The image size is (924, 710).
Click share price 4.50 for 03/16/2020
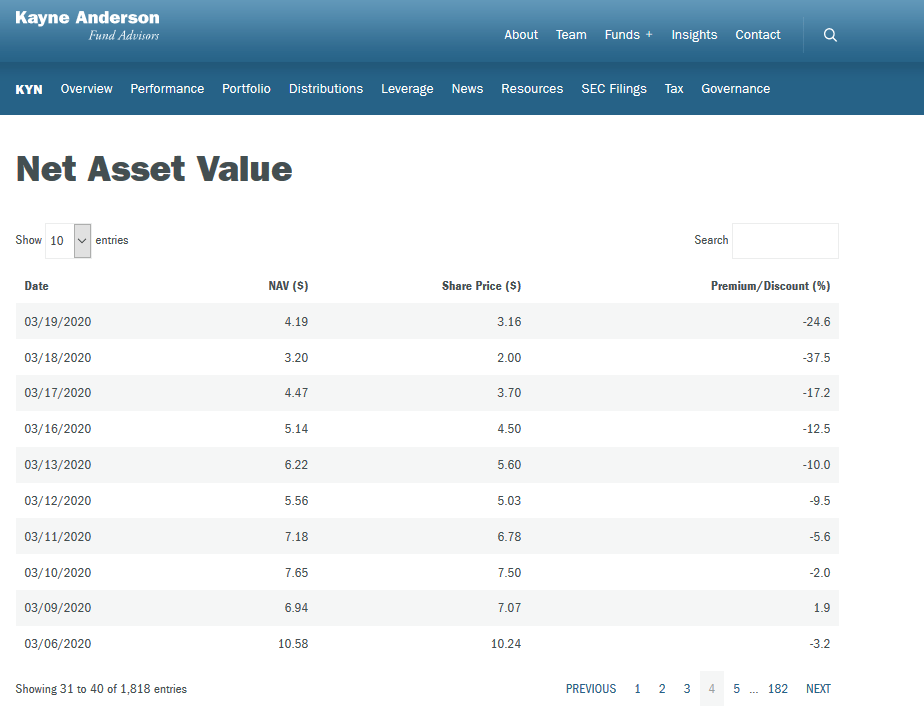(509, 429)
